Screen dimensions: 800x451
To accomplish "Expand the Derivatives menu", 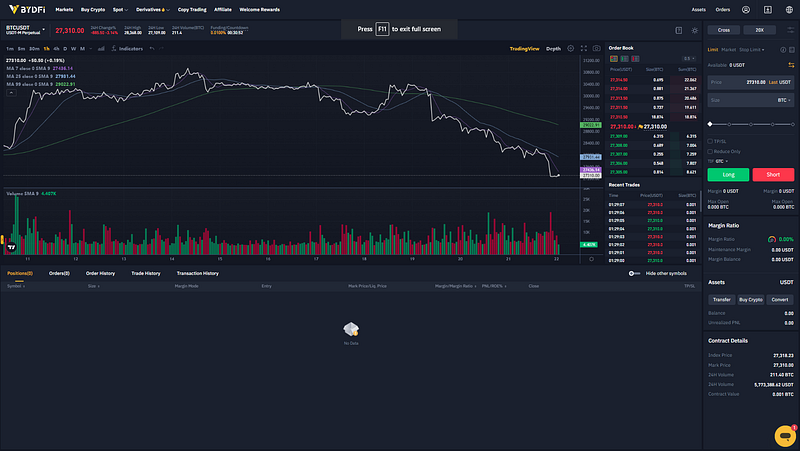I will [x=153, y=10].
